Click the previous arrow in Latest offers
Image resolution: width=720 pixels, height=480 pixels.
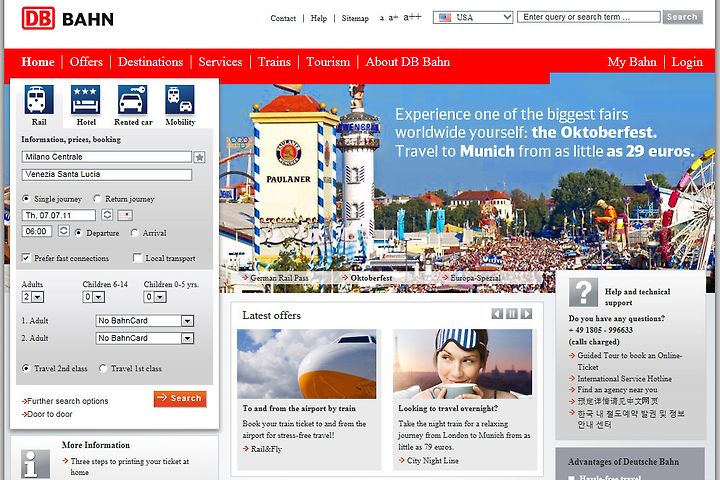point(497,314)
